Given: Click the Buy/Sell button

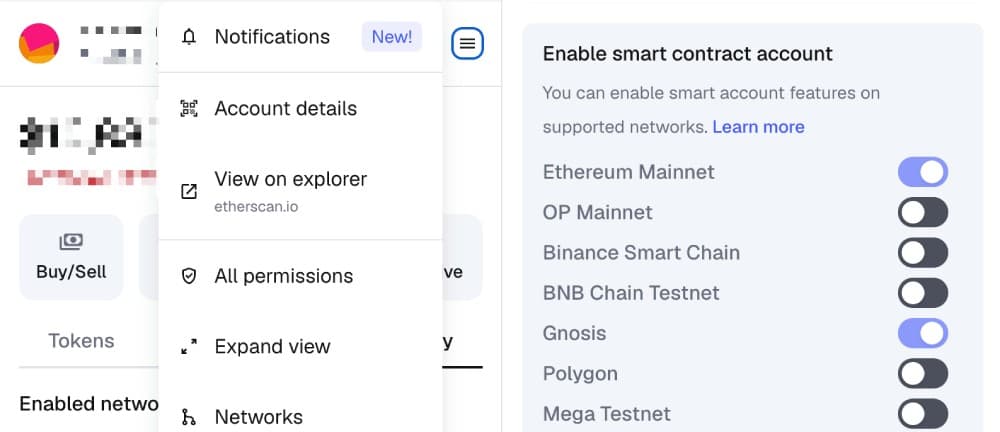Looking at the screenshot, I should [x=71, y=257].
